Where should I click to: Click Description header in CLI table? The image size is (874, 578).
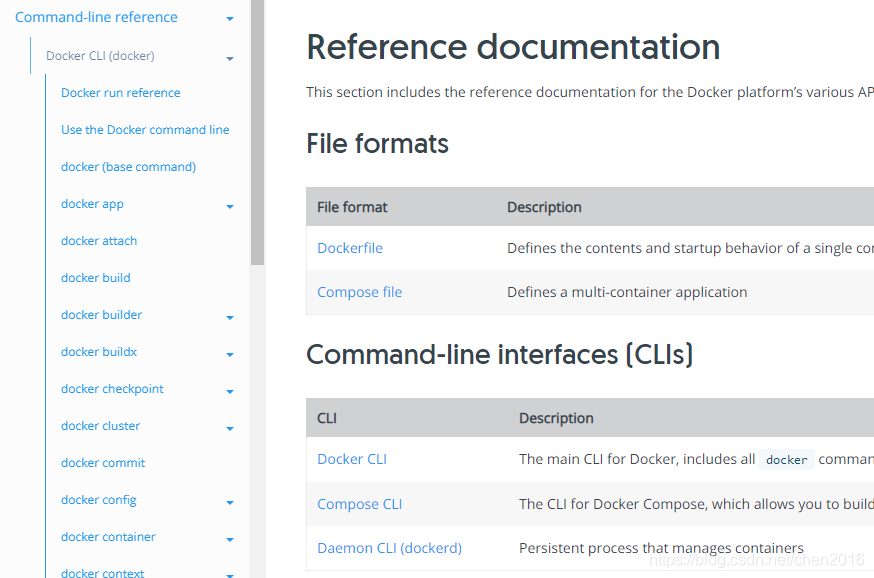click(x=556, y=419)
